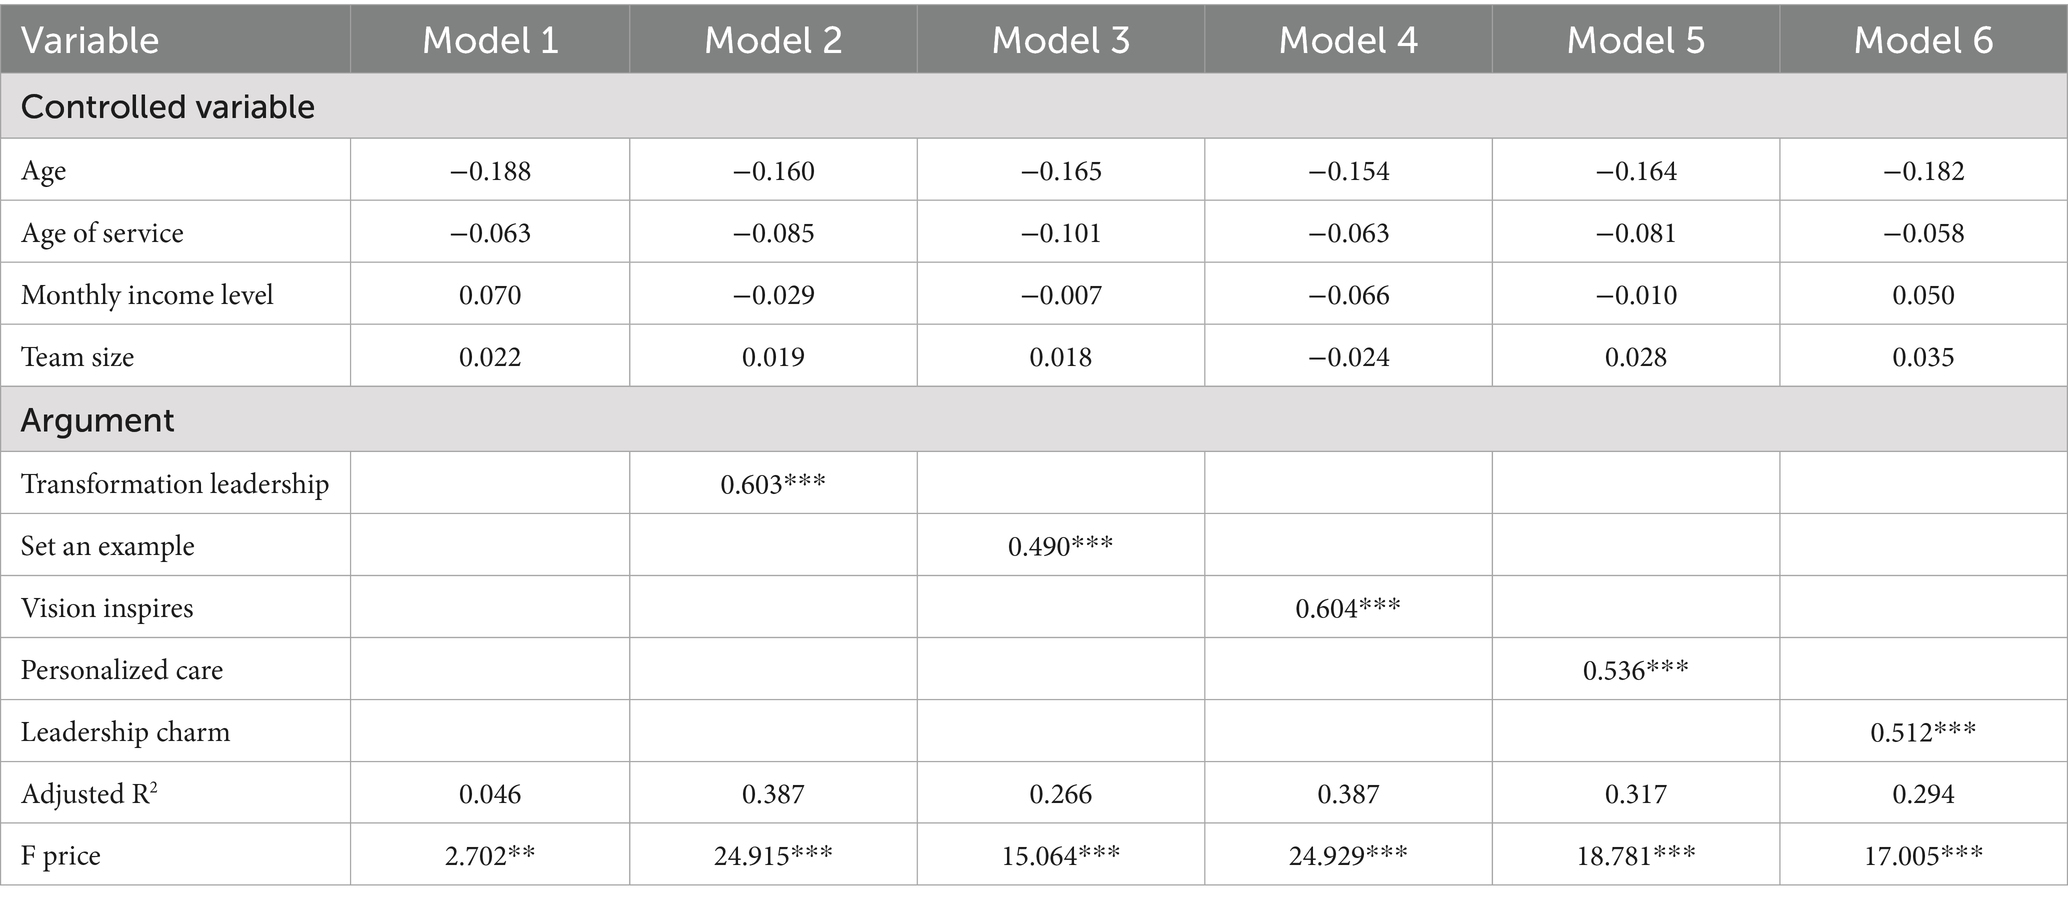Screen dimensions: 2068x903
Task: Click the Vision inspires row label
Action: [x=107, y=608]
